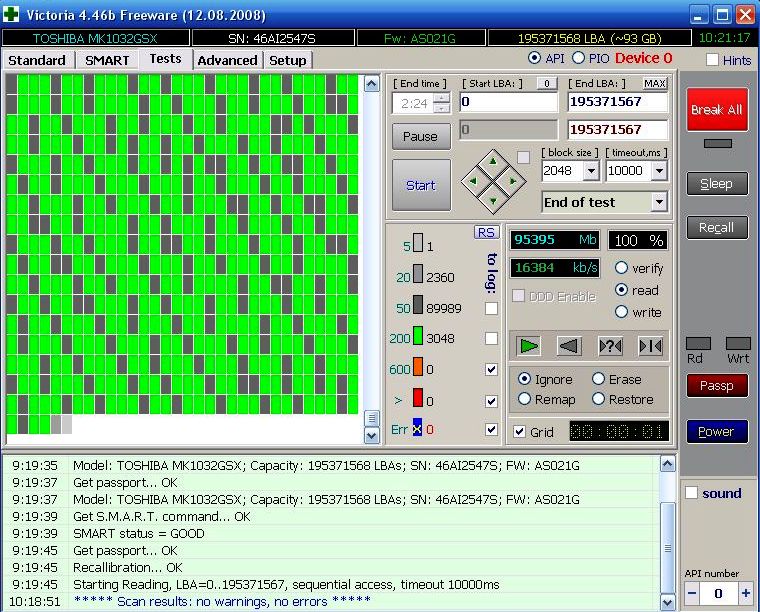Click the MAX end LBA button
Image resolution: width=760 pixels, height=612 pixels.
(655, 83)
